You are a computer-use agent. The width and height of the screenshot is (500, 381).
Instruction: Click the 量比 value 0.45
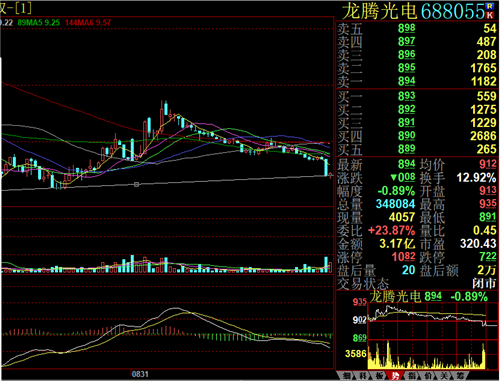point(485,230)
